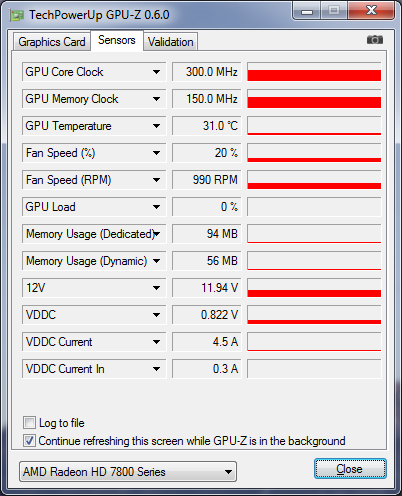This screenshot has height=496, width=402.
Task: Enable the Log to file checkbox
Action: 29,423
